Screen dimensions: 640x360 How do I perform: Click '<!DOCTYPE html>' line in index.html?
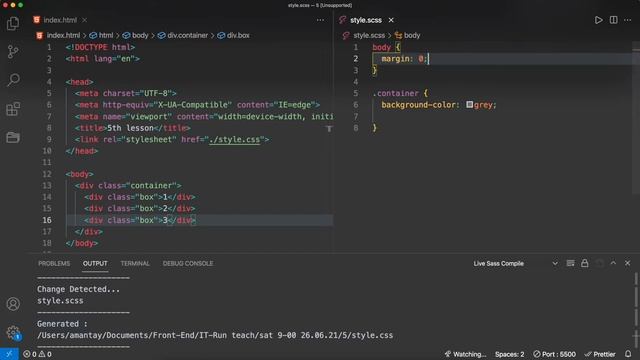(100, 47)
